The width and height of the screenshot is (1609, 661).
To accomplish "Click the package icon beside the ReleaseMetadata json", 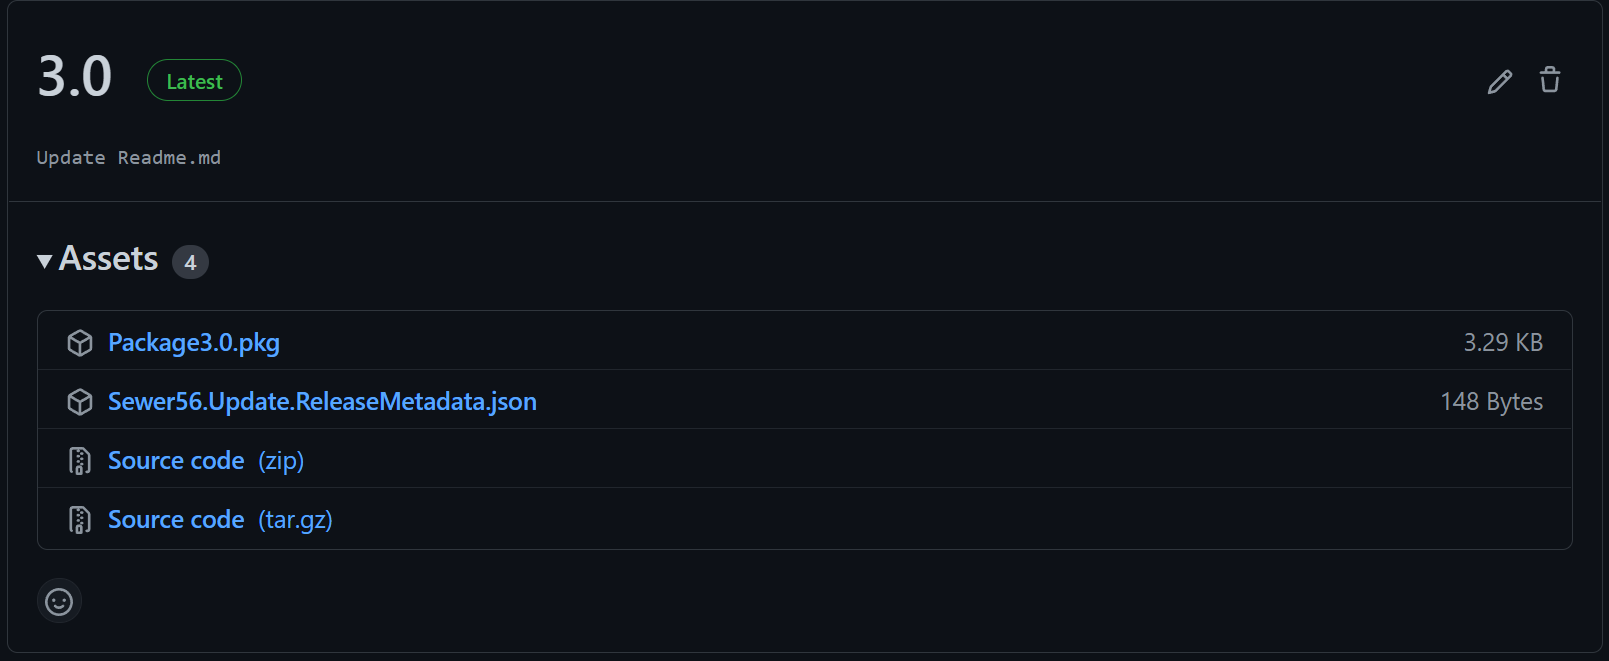I will (x=79, y=401).
